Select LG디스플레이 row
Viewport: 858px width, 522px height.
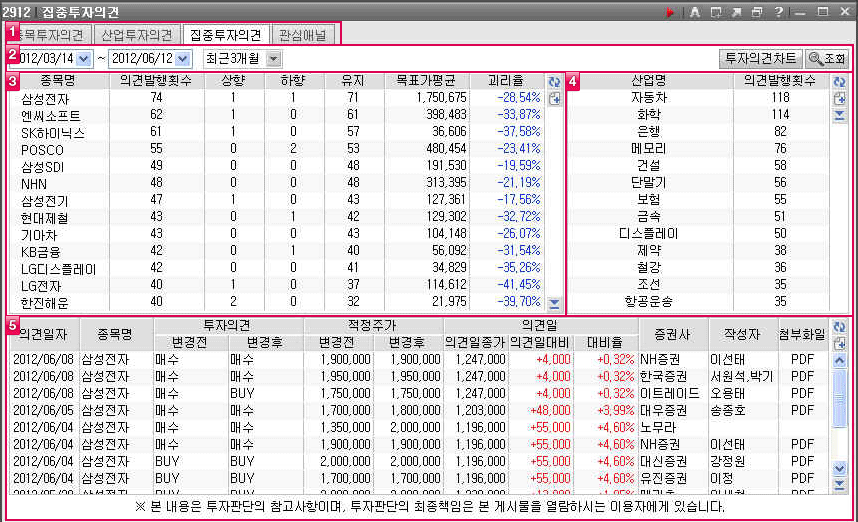tap(277, 268)
